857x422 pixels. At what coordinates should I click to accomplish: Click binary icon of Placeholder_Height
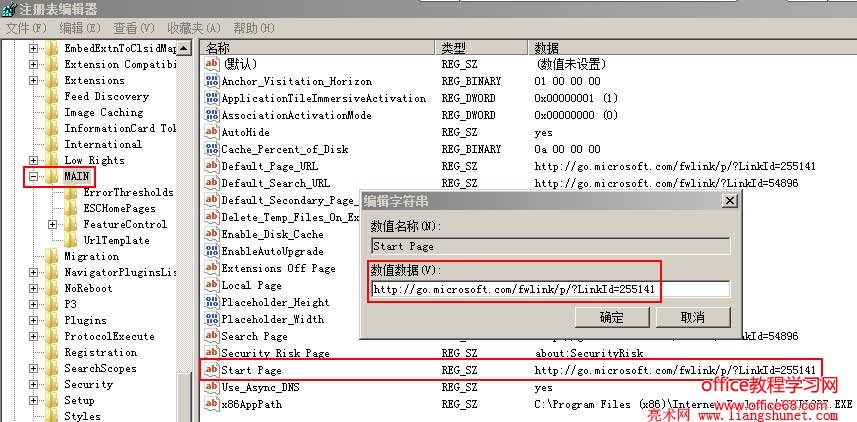coord(212,302)
